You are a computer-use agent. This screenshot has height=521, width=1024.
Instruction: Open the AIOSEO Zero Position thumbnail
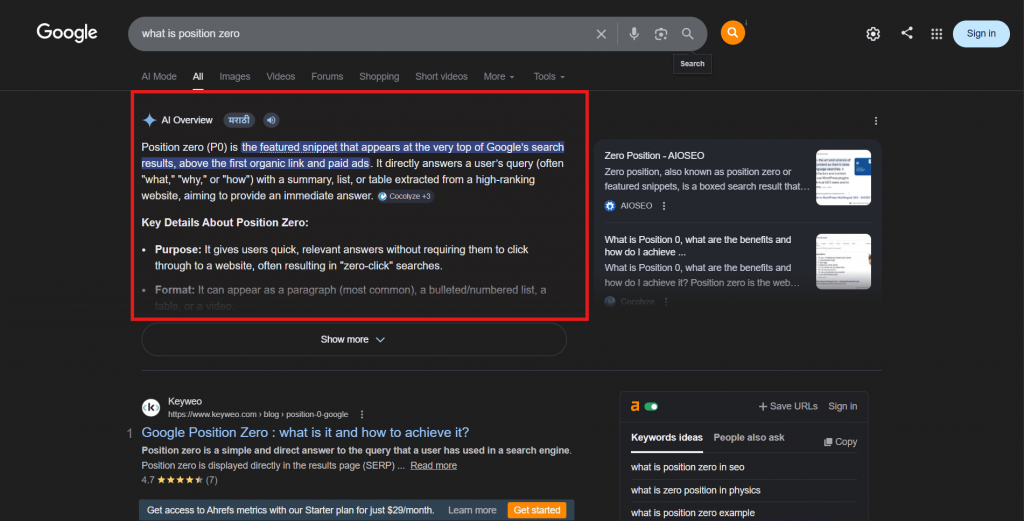coord(843,178)
